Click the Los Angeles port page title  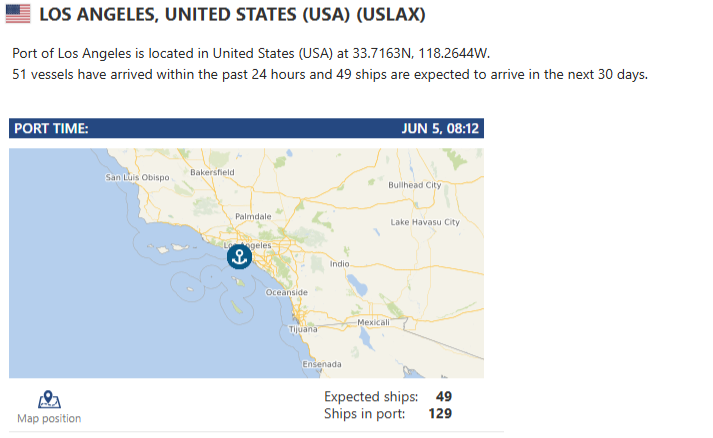tap(232, 15)
